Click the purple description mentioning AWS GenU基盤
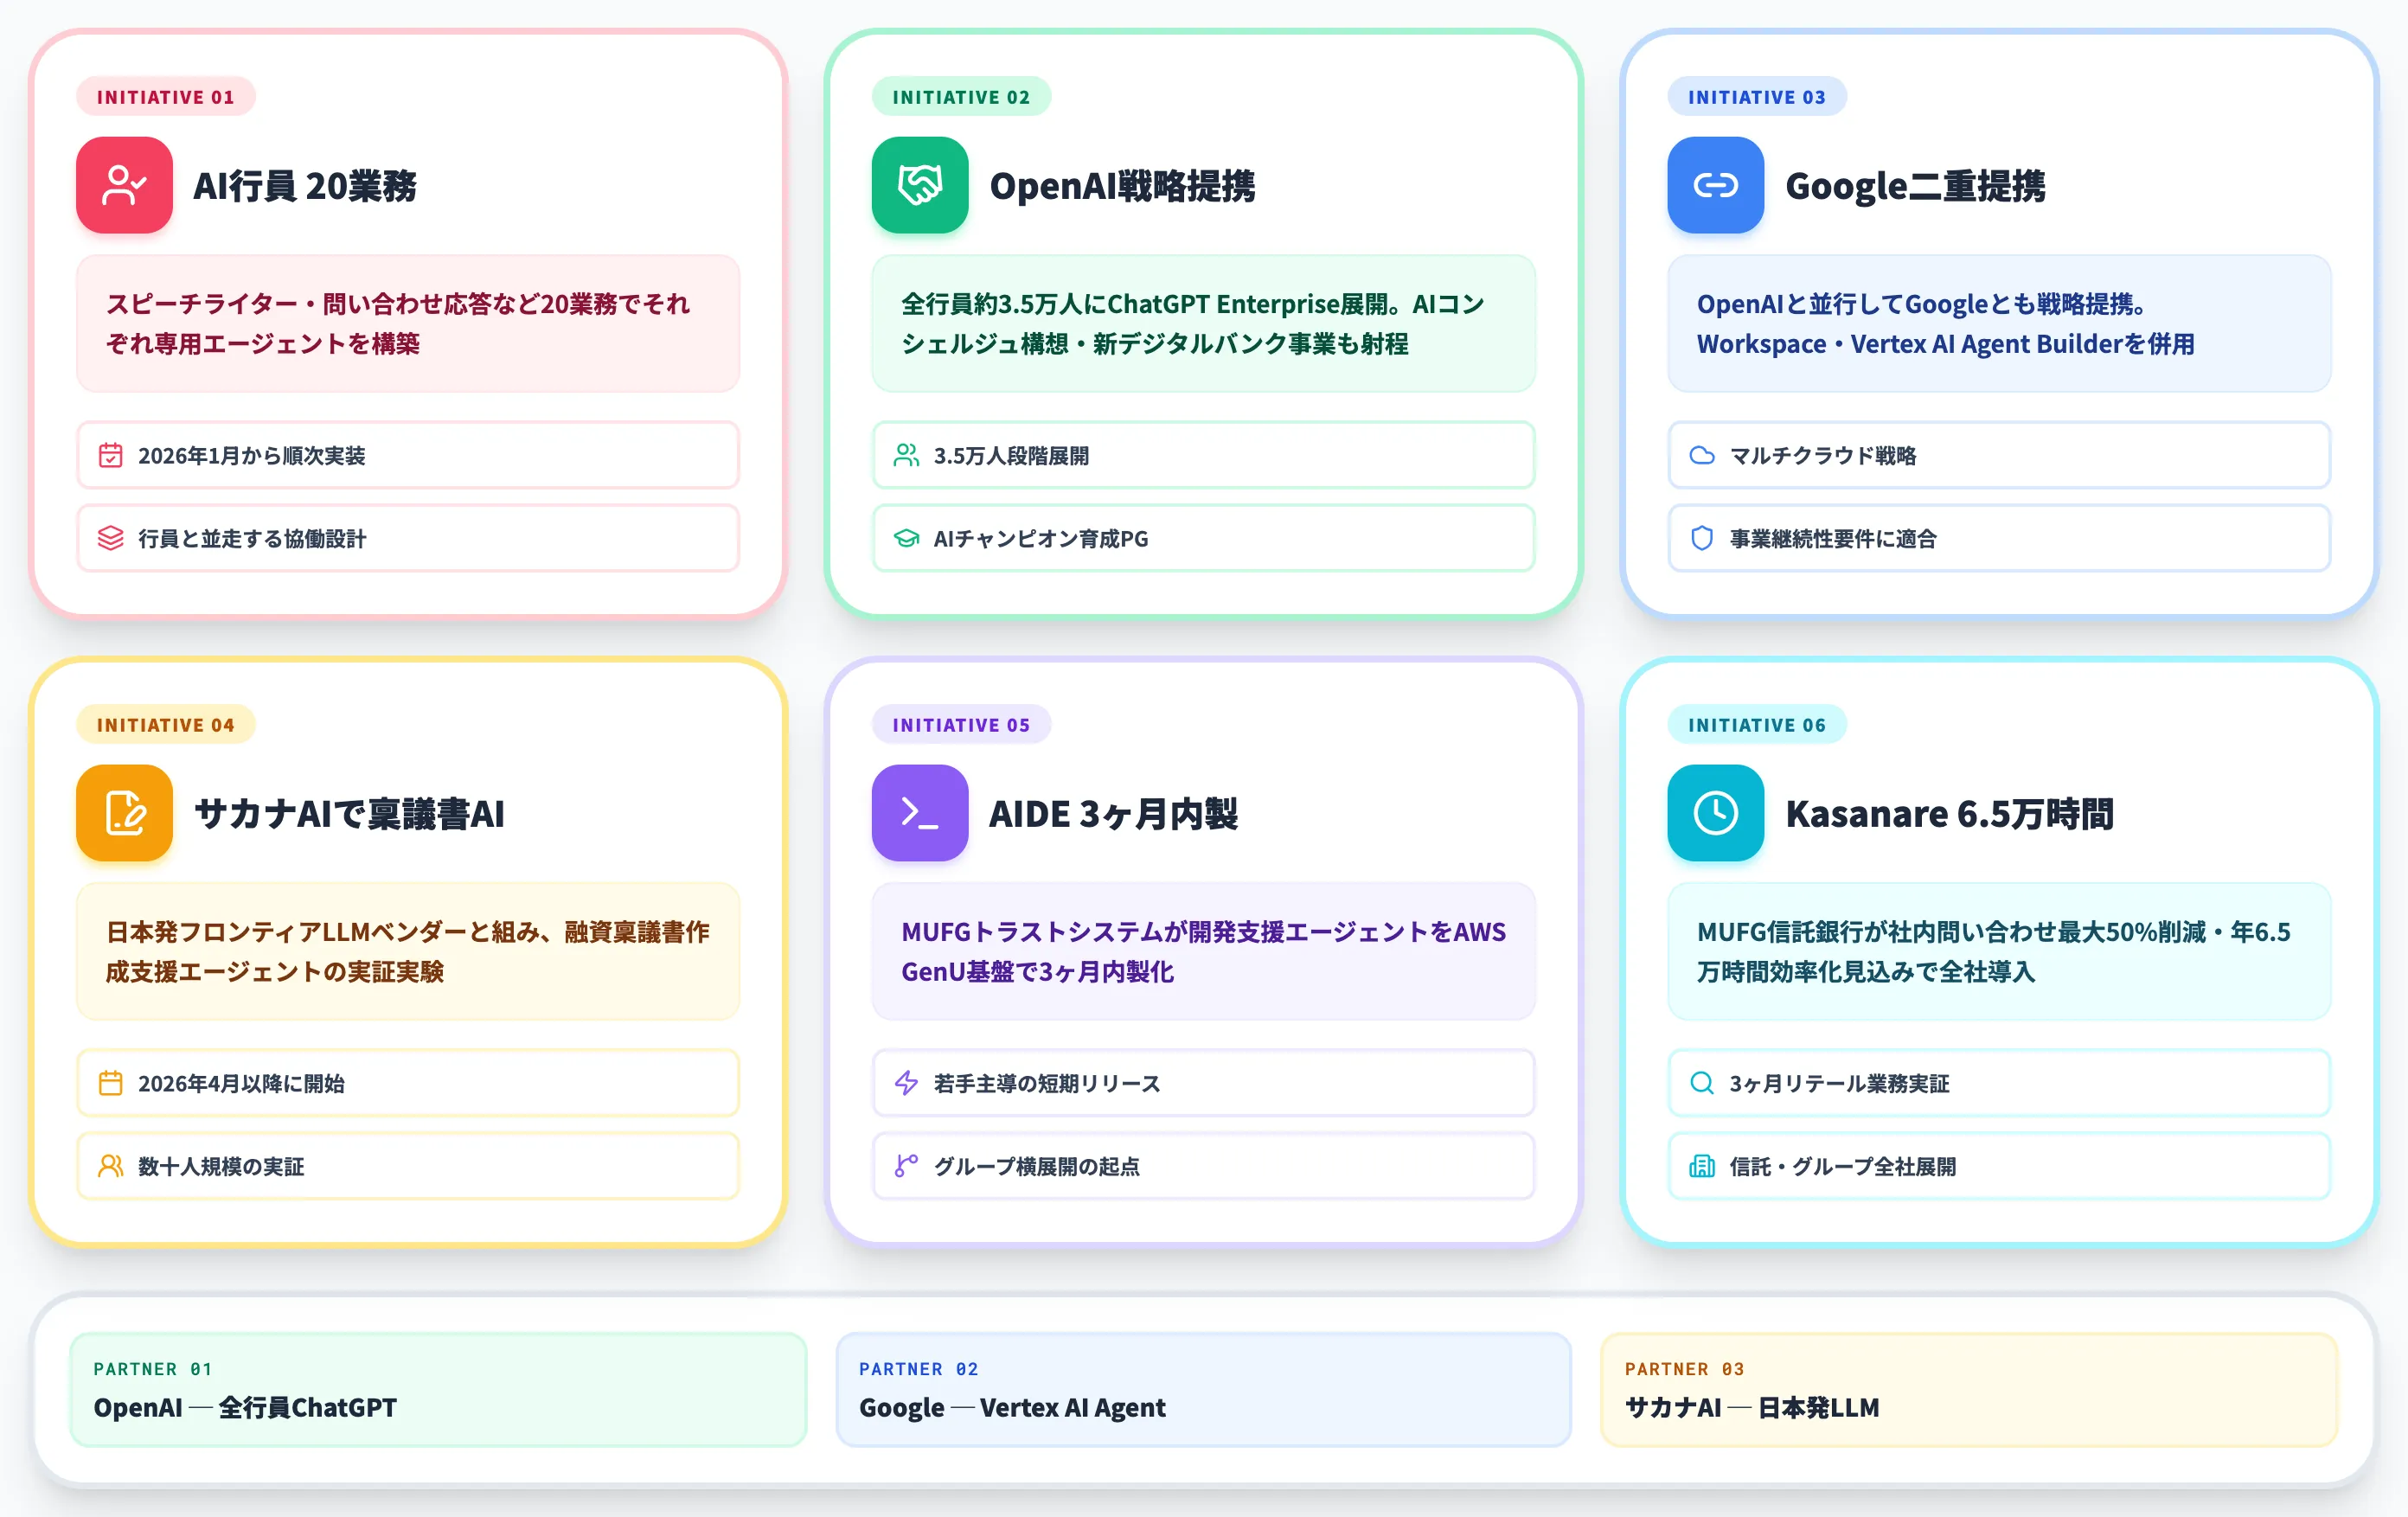Image resolution: width=2408 pixels, height=1517 pixels. (x=1204, y=952)
